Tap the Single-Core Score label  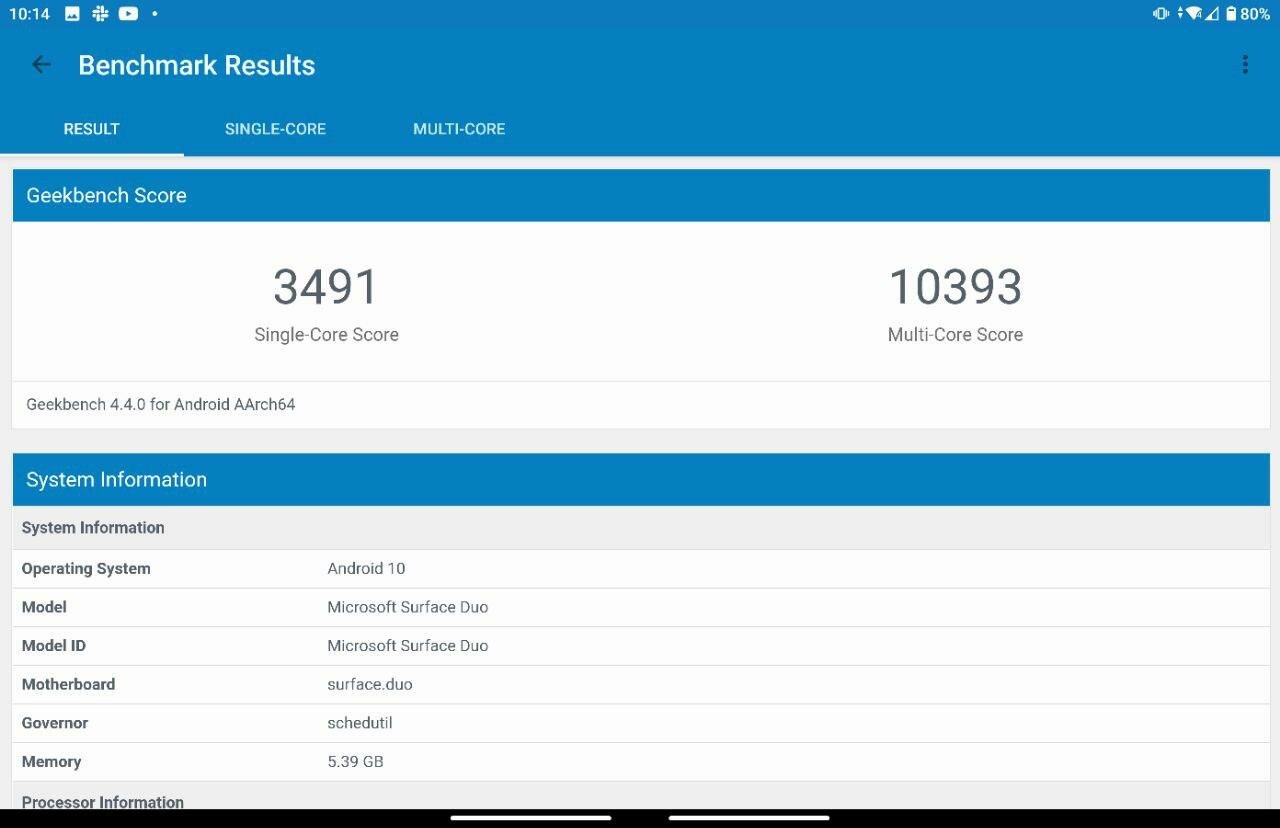[326, 335]
